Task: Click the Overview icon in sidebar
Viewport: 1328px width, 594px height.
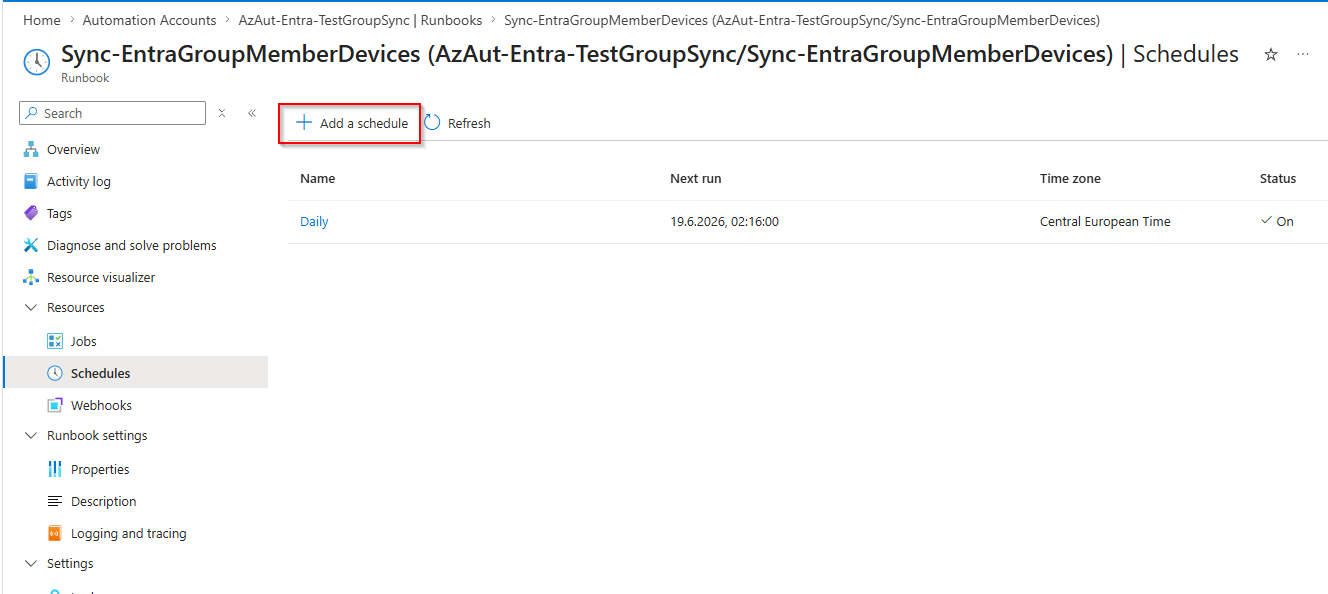Action: click(x=31, y=150)
